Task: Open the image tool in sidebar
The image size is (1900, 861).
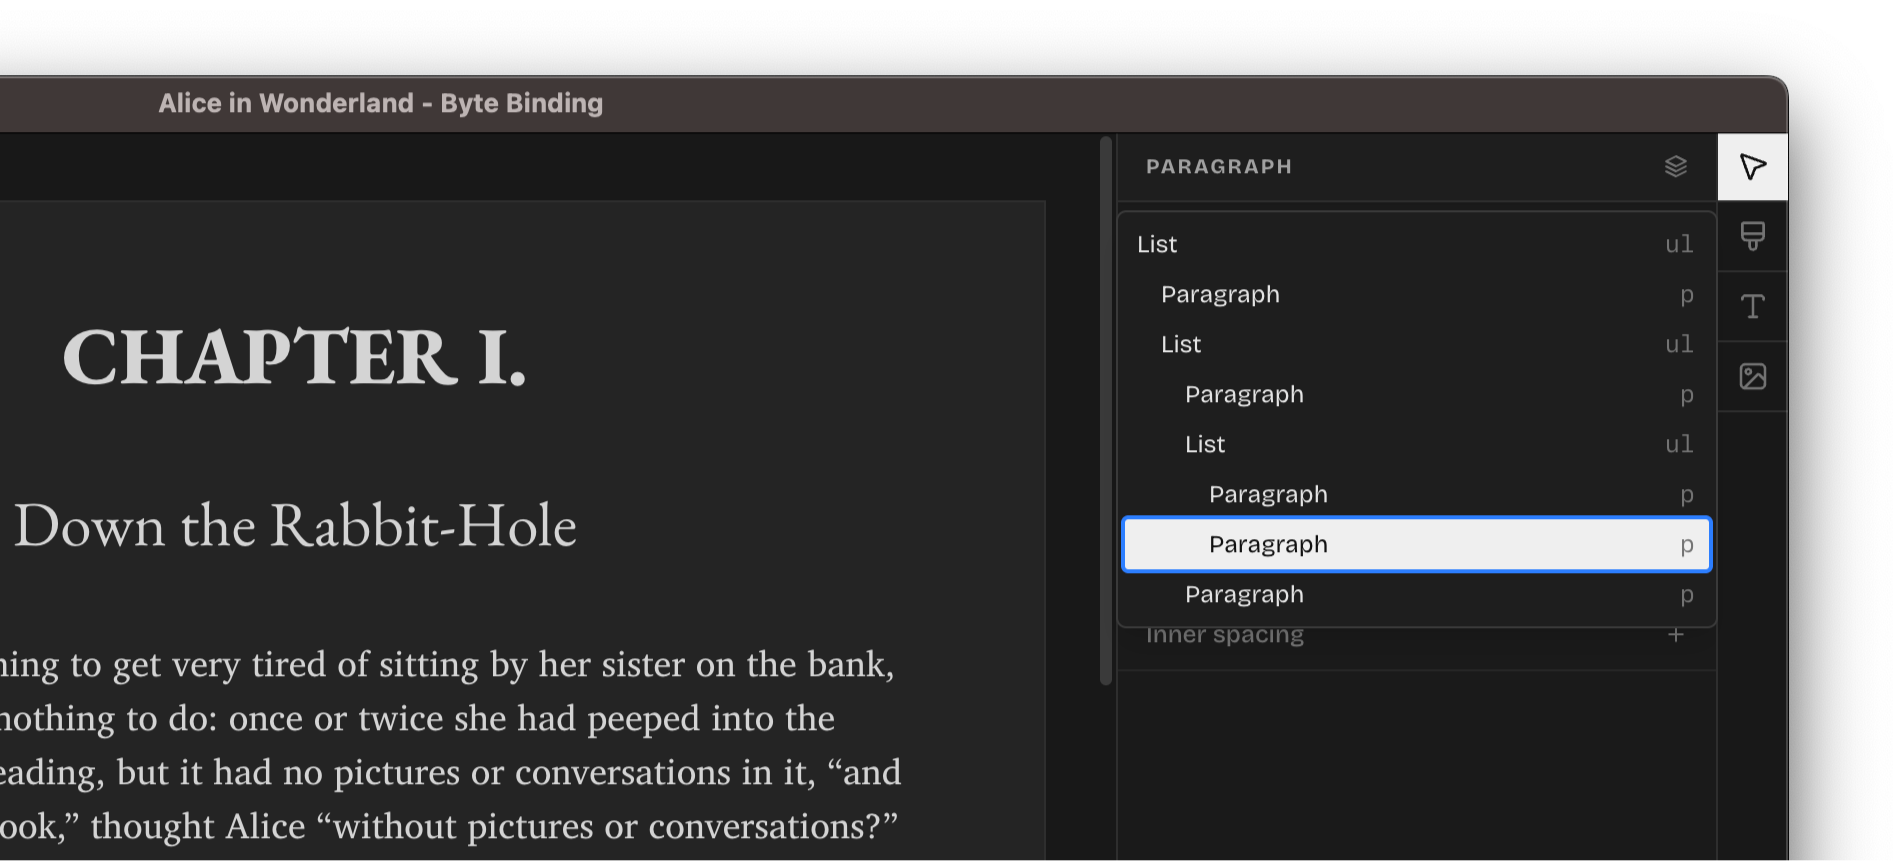Action: pos(1752,376)
